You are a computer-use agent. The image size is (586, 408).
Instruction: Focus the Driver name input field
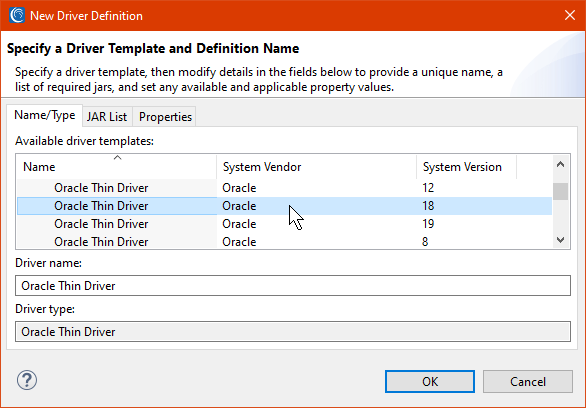click(293, 286)
